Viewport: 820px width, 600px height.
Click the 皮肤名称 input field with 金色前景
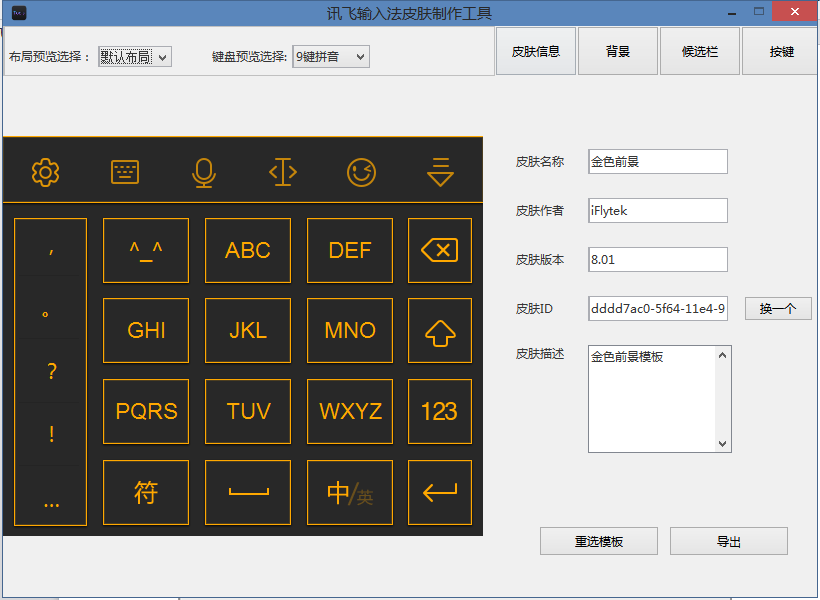[658, 162]
